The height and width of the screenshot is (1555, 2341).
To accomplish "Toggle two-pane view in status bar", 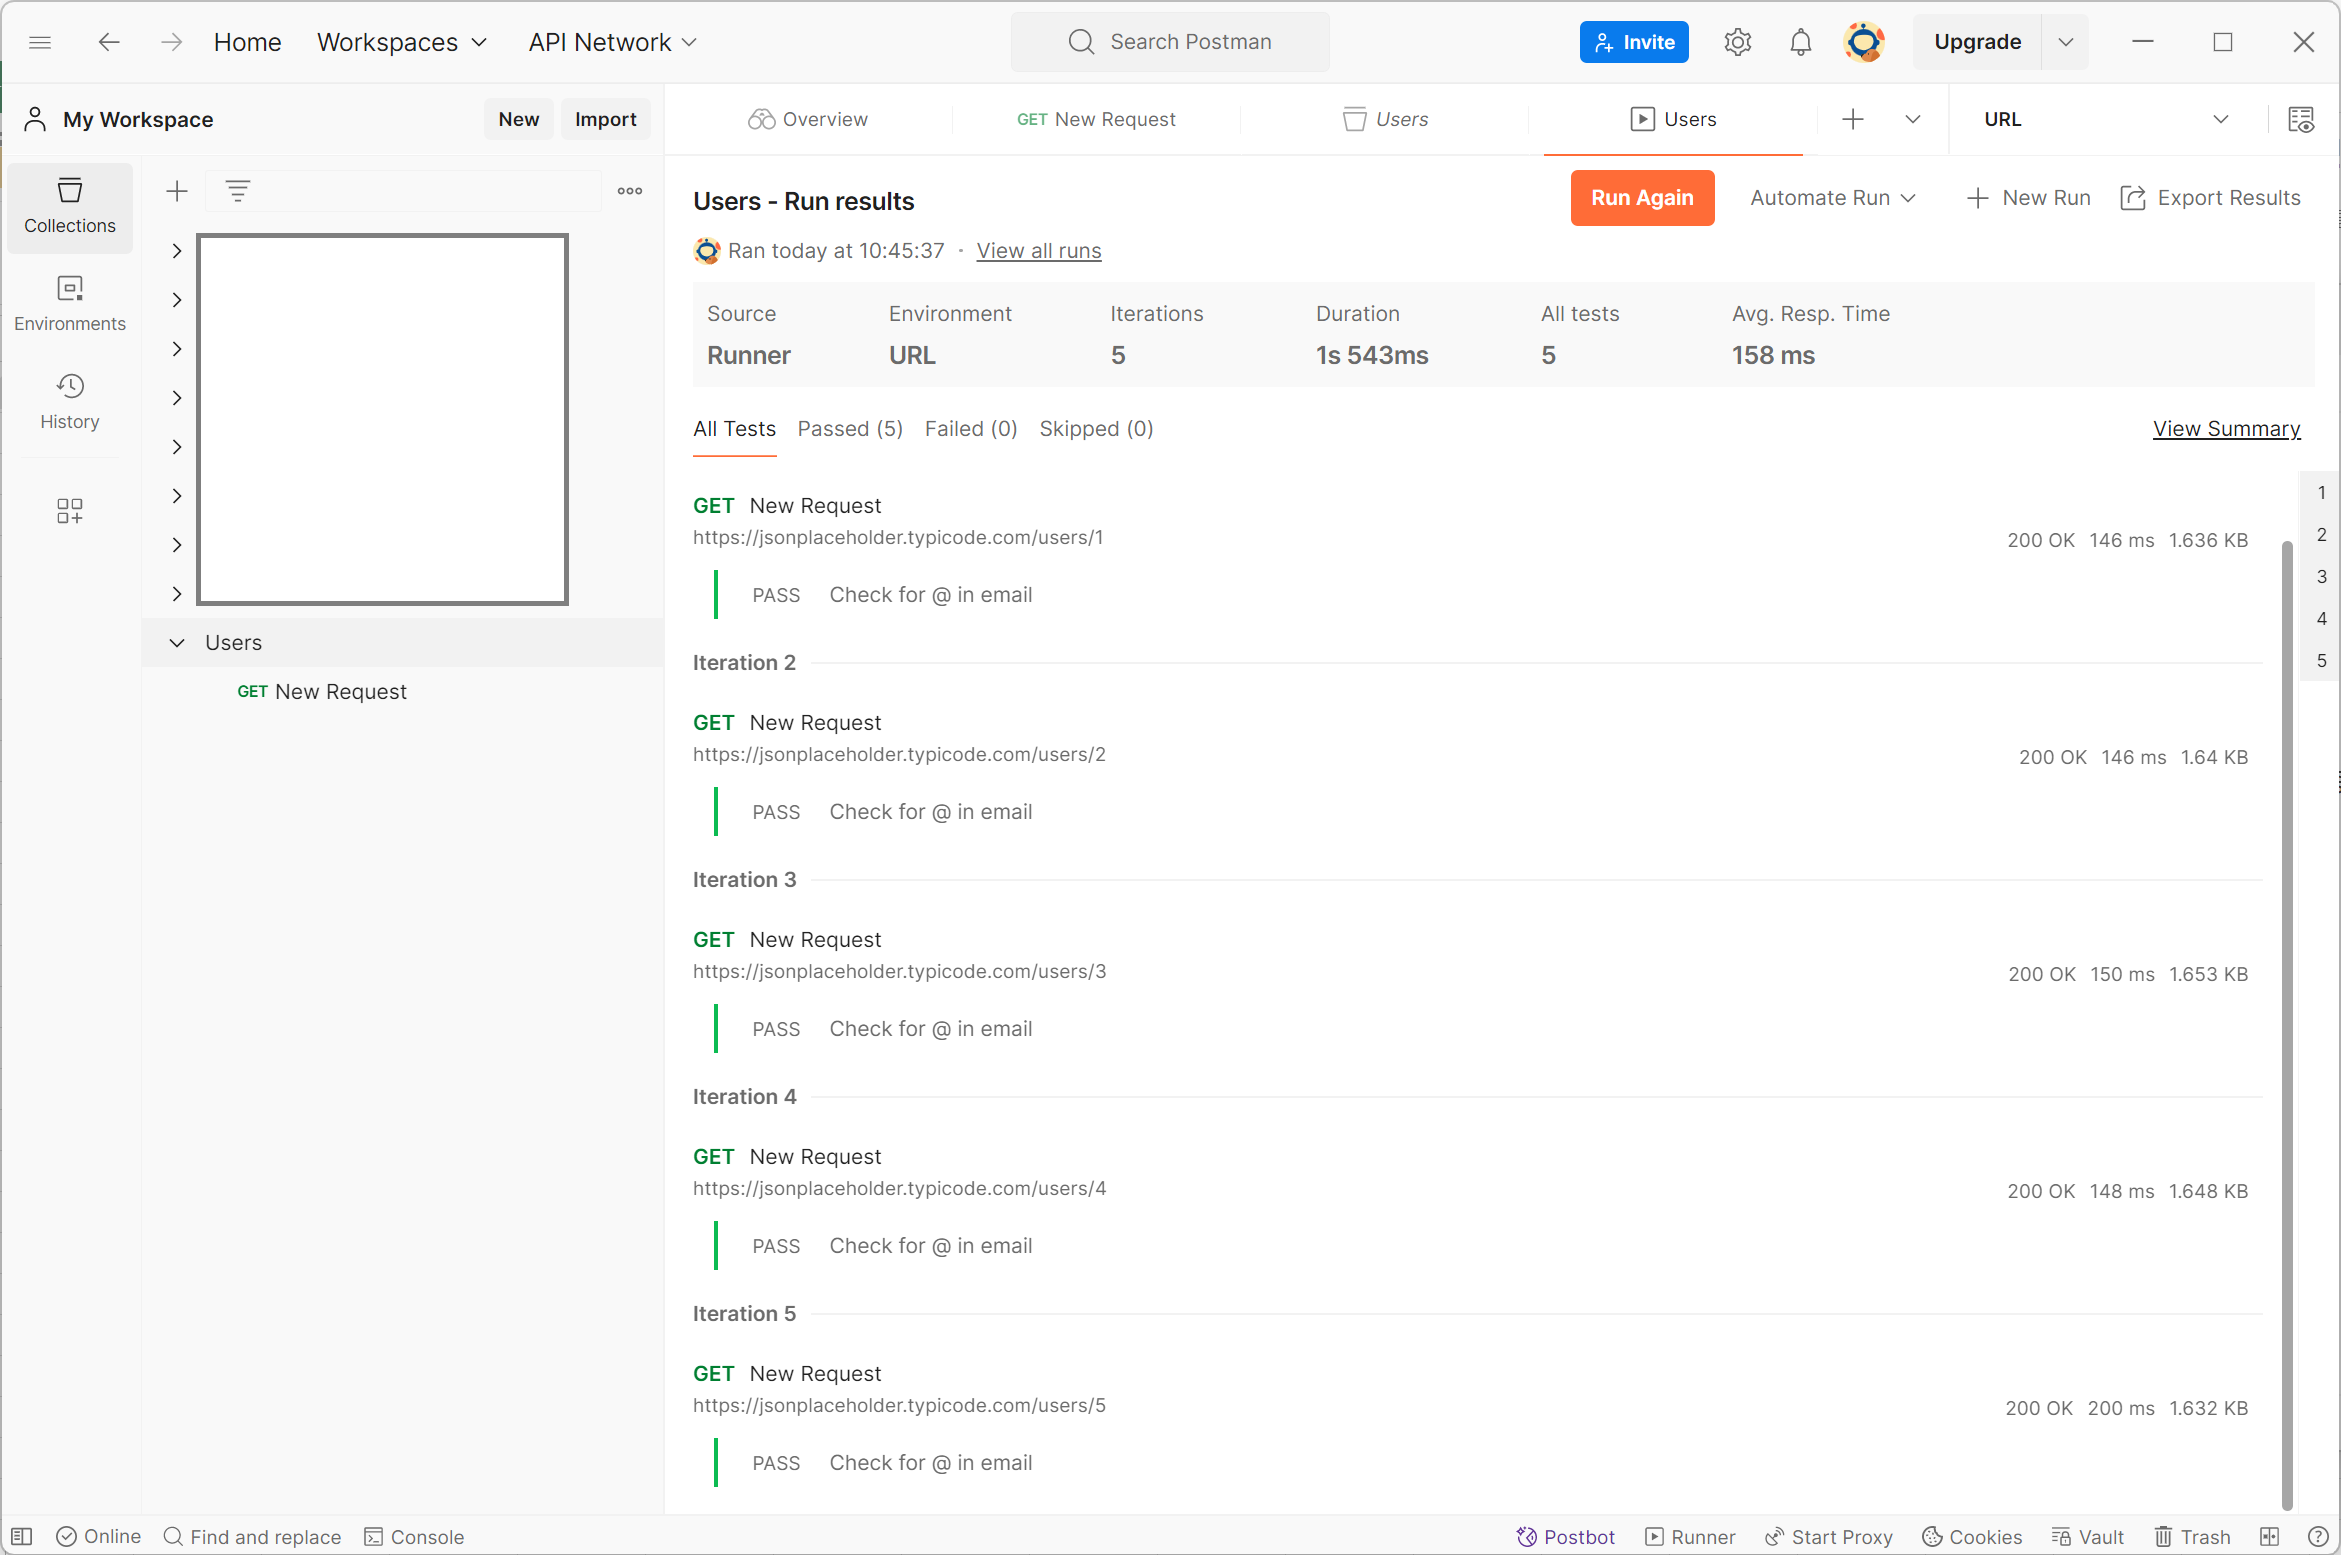I will (2269, 1537).
